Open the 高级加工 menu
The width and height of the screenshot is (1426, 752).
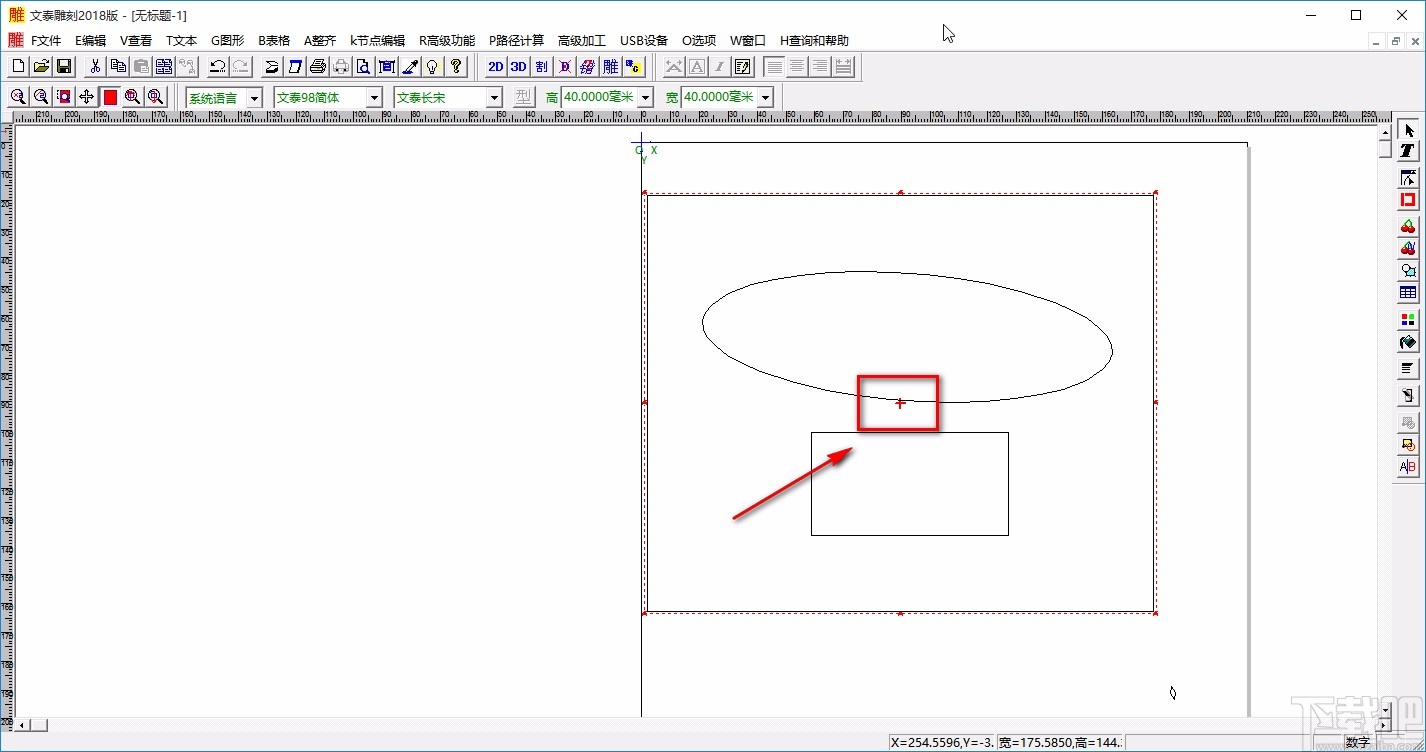pyautogui.click(x=582, y=41)
